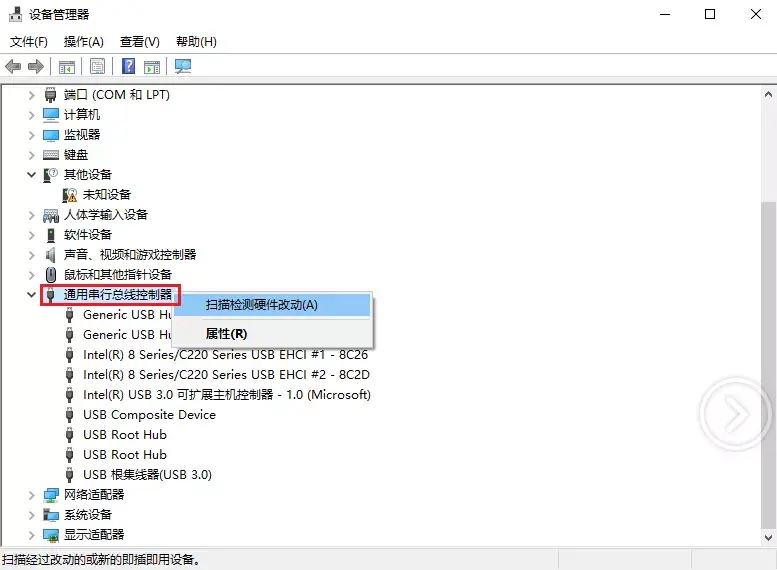Open the 查看(V) menu
Screen dimensions: 777x570
click(x=139, y=42)
